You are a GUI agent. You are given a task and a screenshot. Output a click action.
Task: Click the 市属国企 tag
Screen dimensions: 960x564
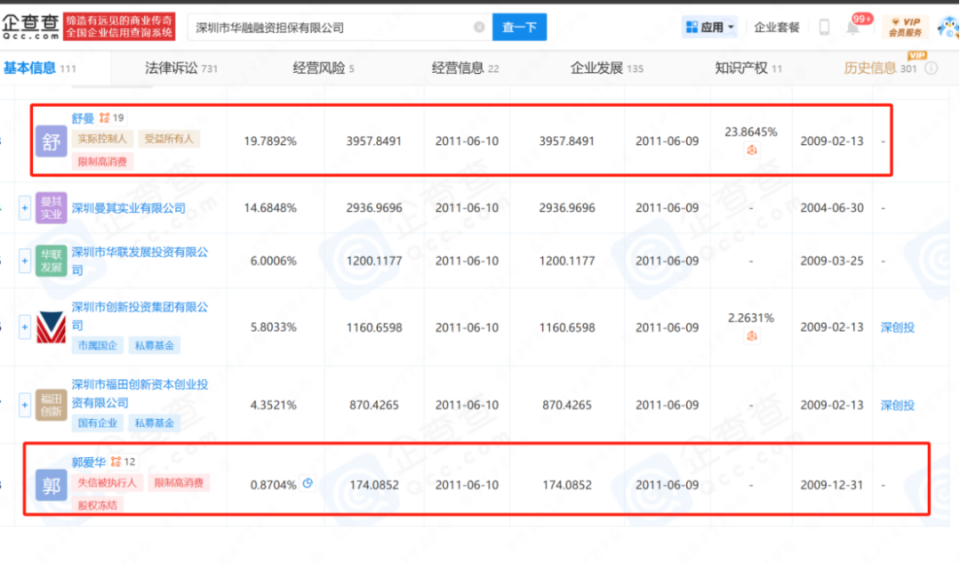(97, 345)
